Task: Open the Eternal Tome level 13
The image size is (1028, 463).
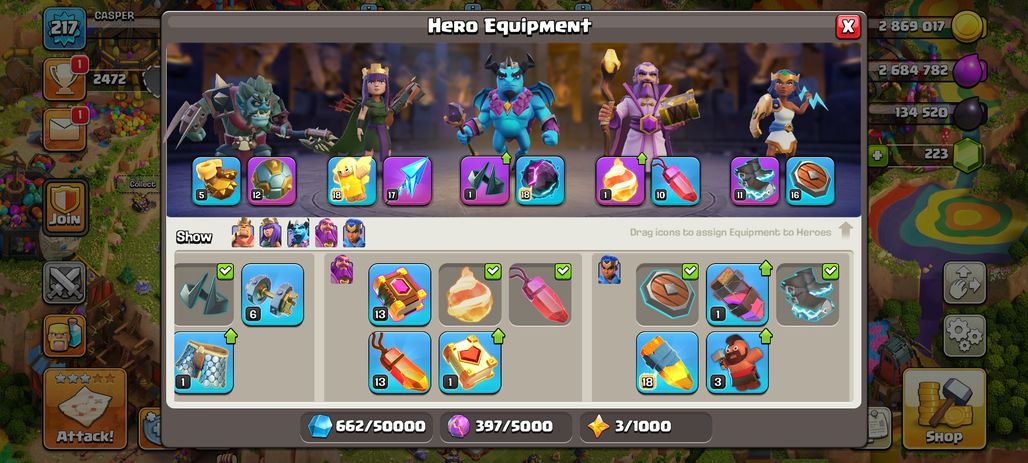Action: pyautogui.click(x=399, y=294)
